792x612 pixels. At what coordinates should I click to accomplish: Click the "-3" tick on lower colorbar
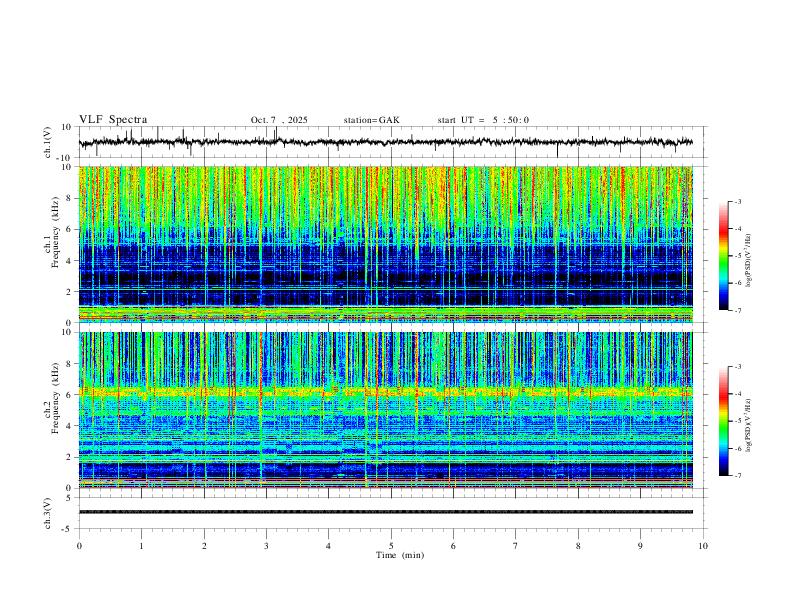pyautogui.click(x=737, y=367)
